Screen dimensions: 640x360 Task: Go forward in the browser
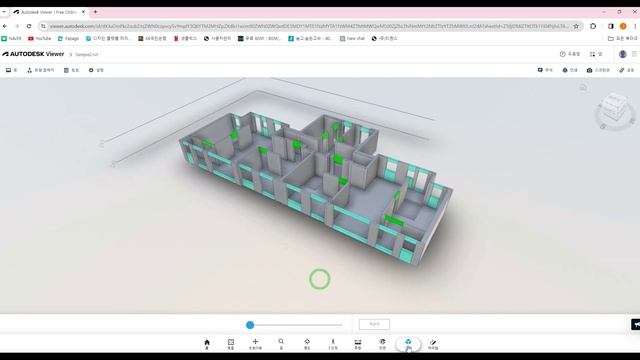(17, 26)
